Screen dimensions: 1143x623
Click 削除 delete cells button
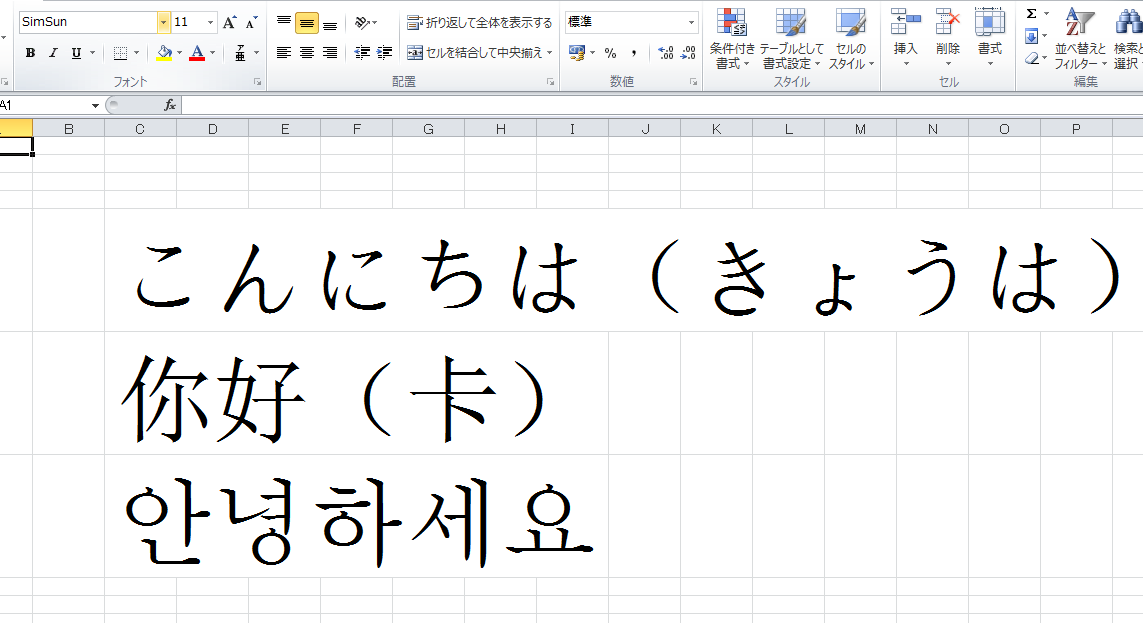point(948,39)
